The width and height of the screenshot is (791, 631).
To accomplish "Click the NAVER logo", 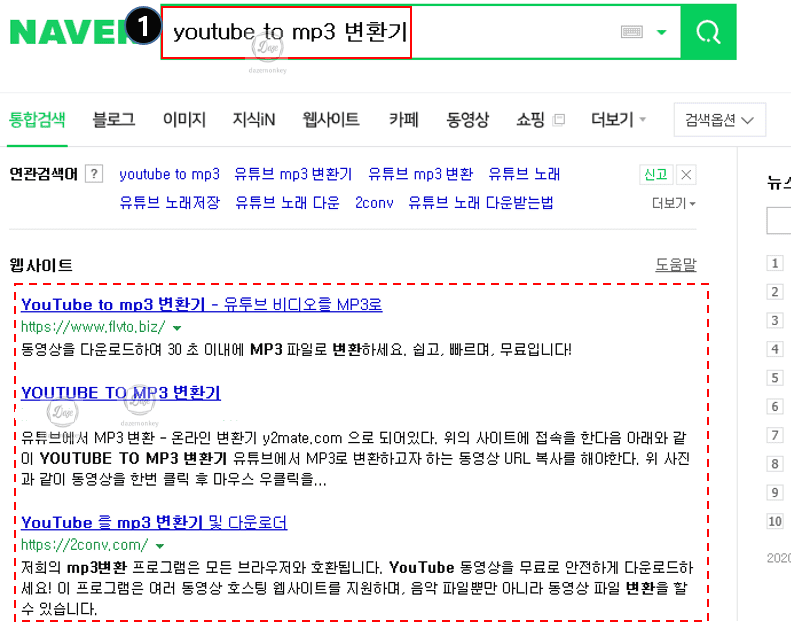I will (68, 32).
